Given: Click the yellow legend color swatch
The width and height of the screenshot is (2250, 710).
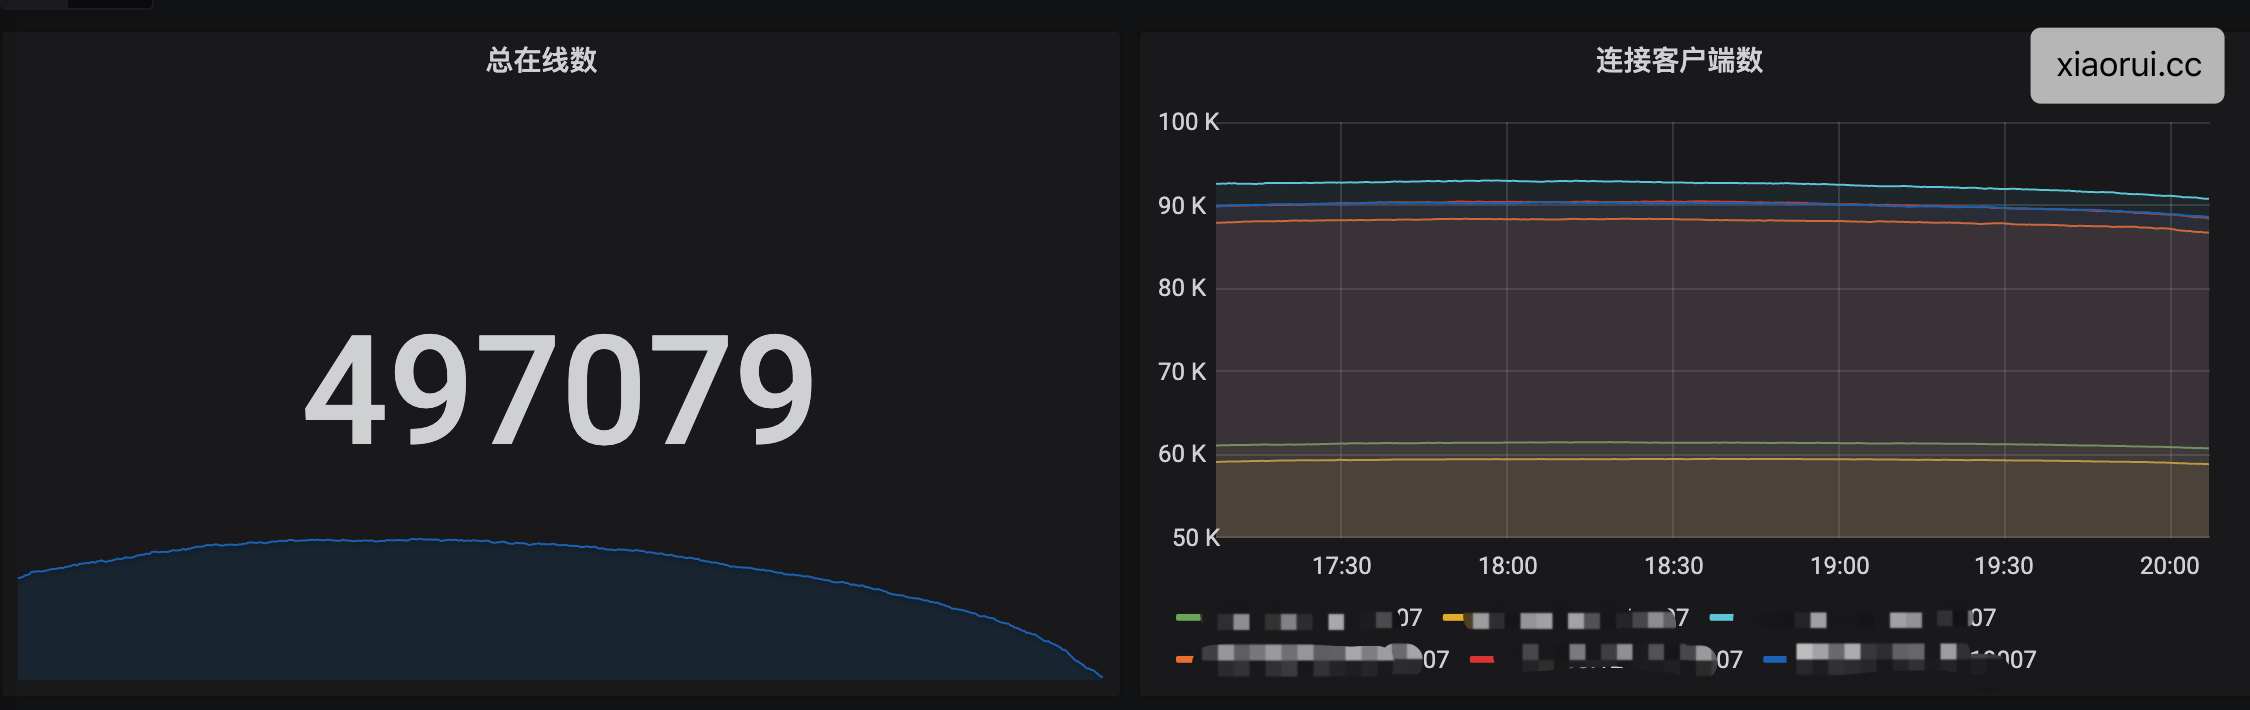Looking at the screenshot, I should pyautogui.click(x=1453, y=618).
